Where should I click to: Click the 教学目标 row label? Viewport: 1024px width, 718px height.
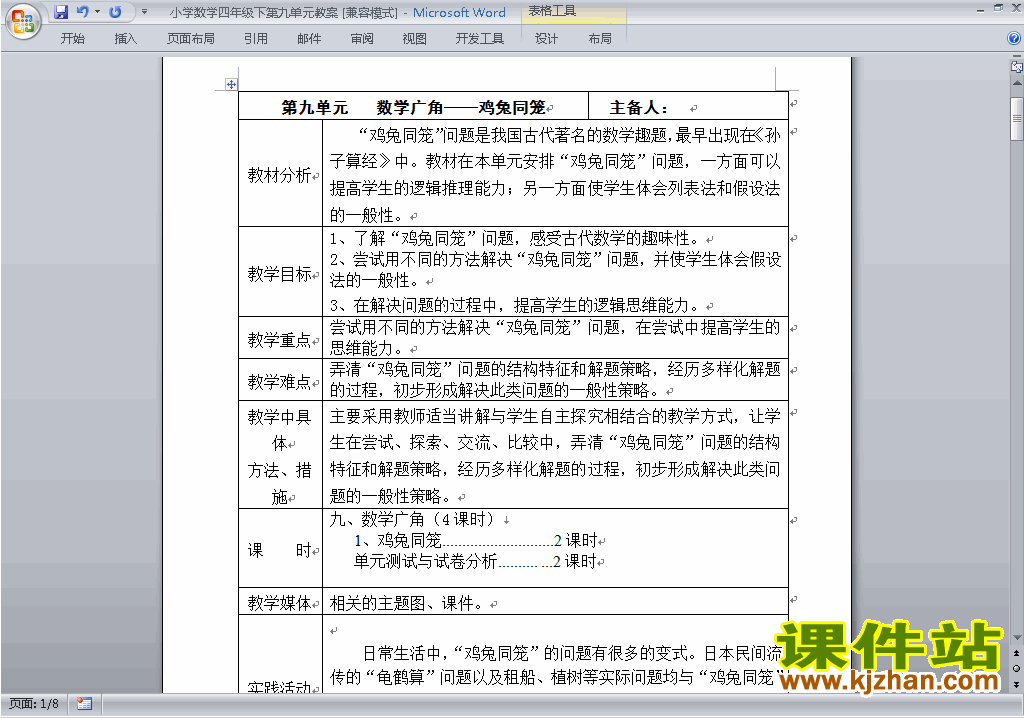(280, 273)
